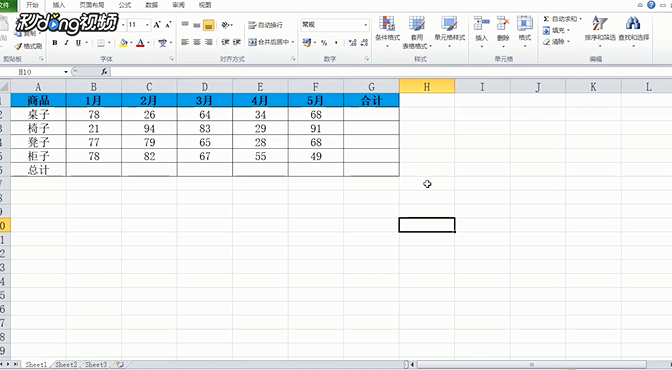Click Clear (清除) in editing group
The height and width of the screenshot is (370, 672).
pyautogui.click(x=555, y=42)
